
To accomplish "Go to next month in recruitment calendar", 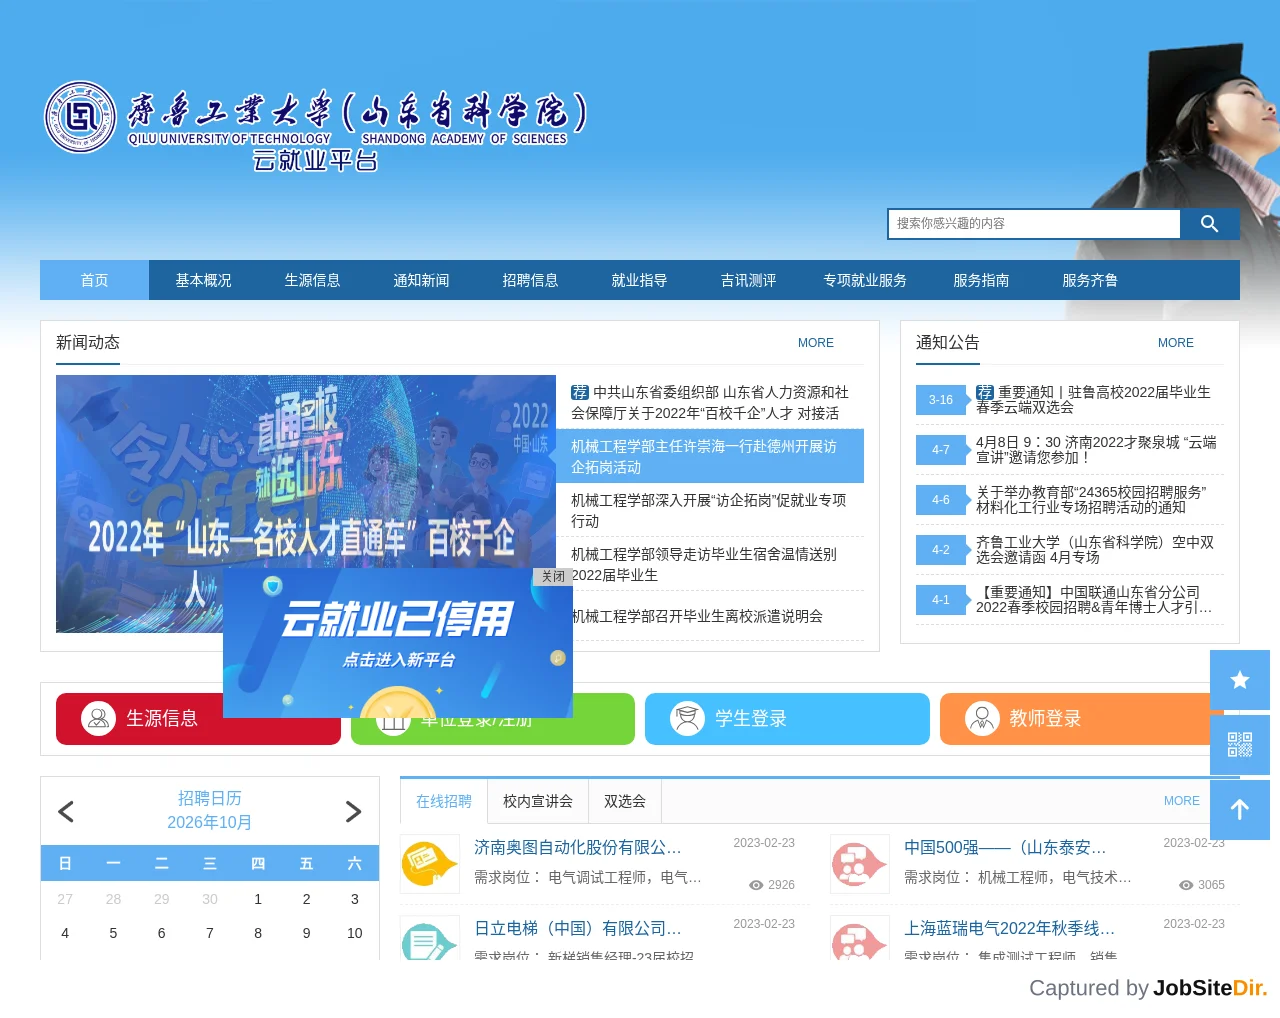I will (x=353, y=811).
